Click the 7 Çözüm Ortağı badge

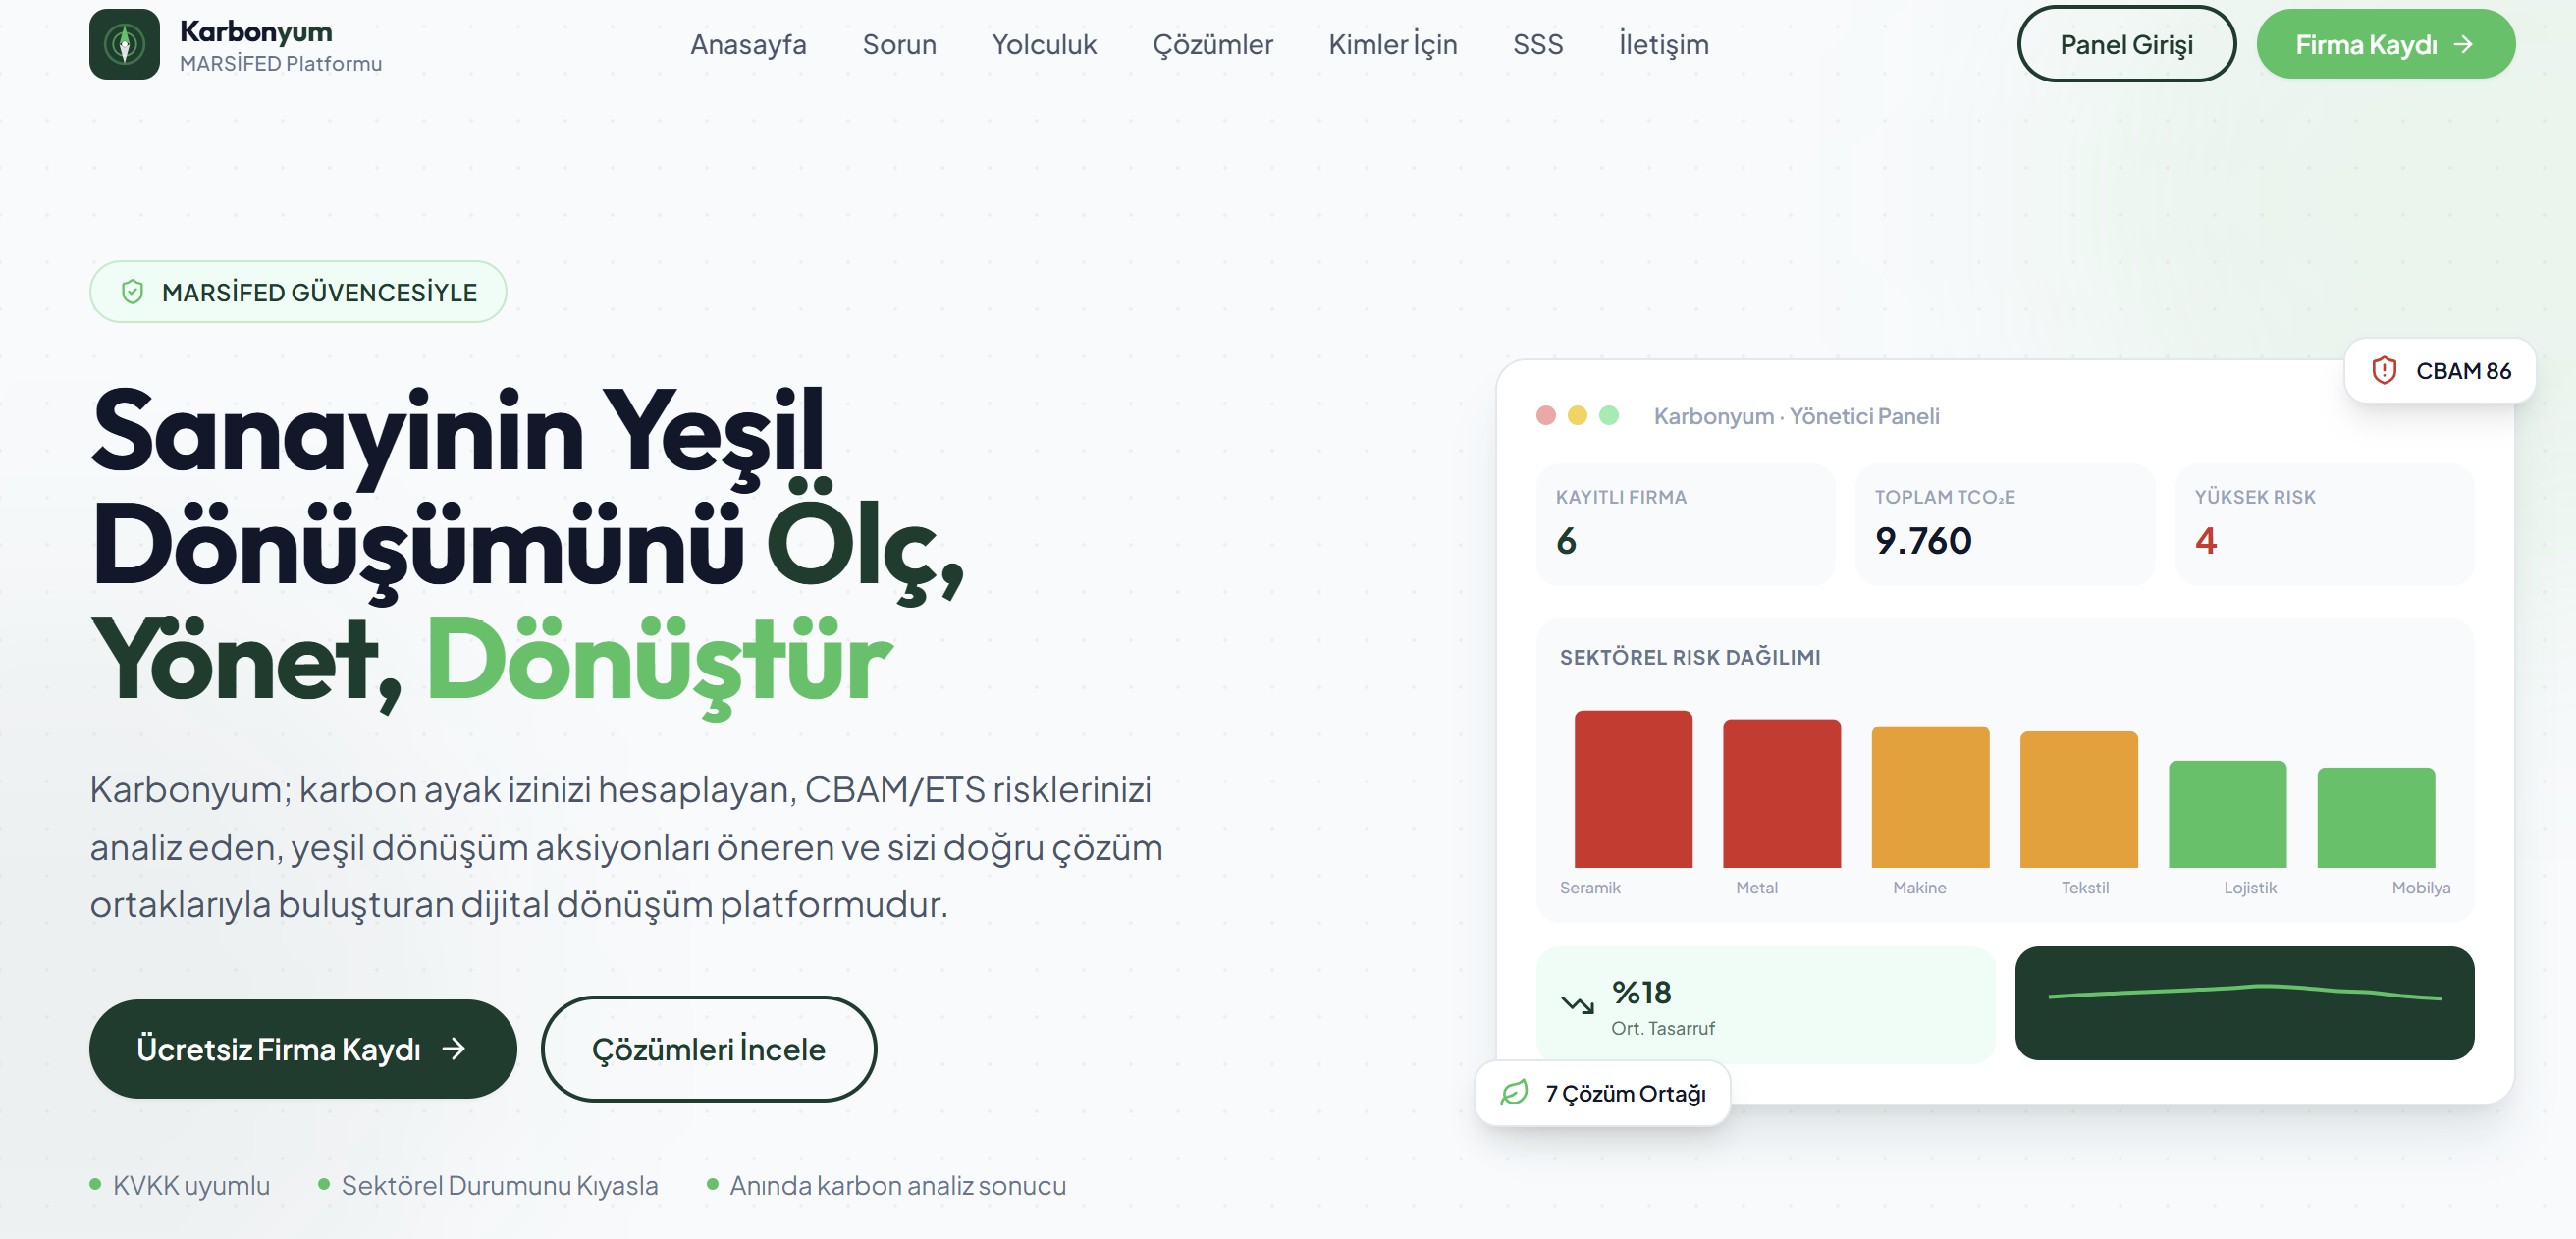click(1602, 1093)
